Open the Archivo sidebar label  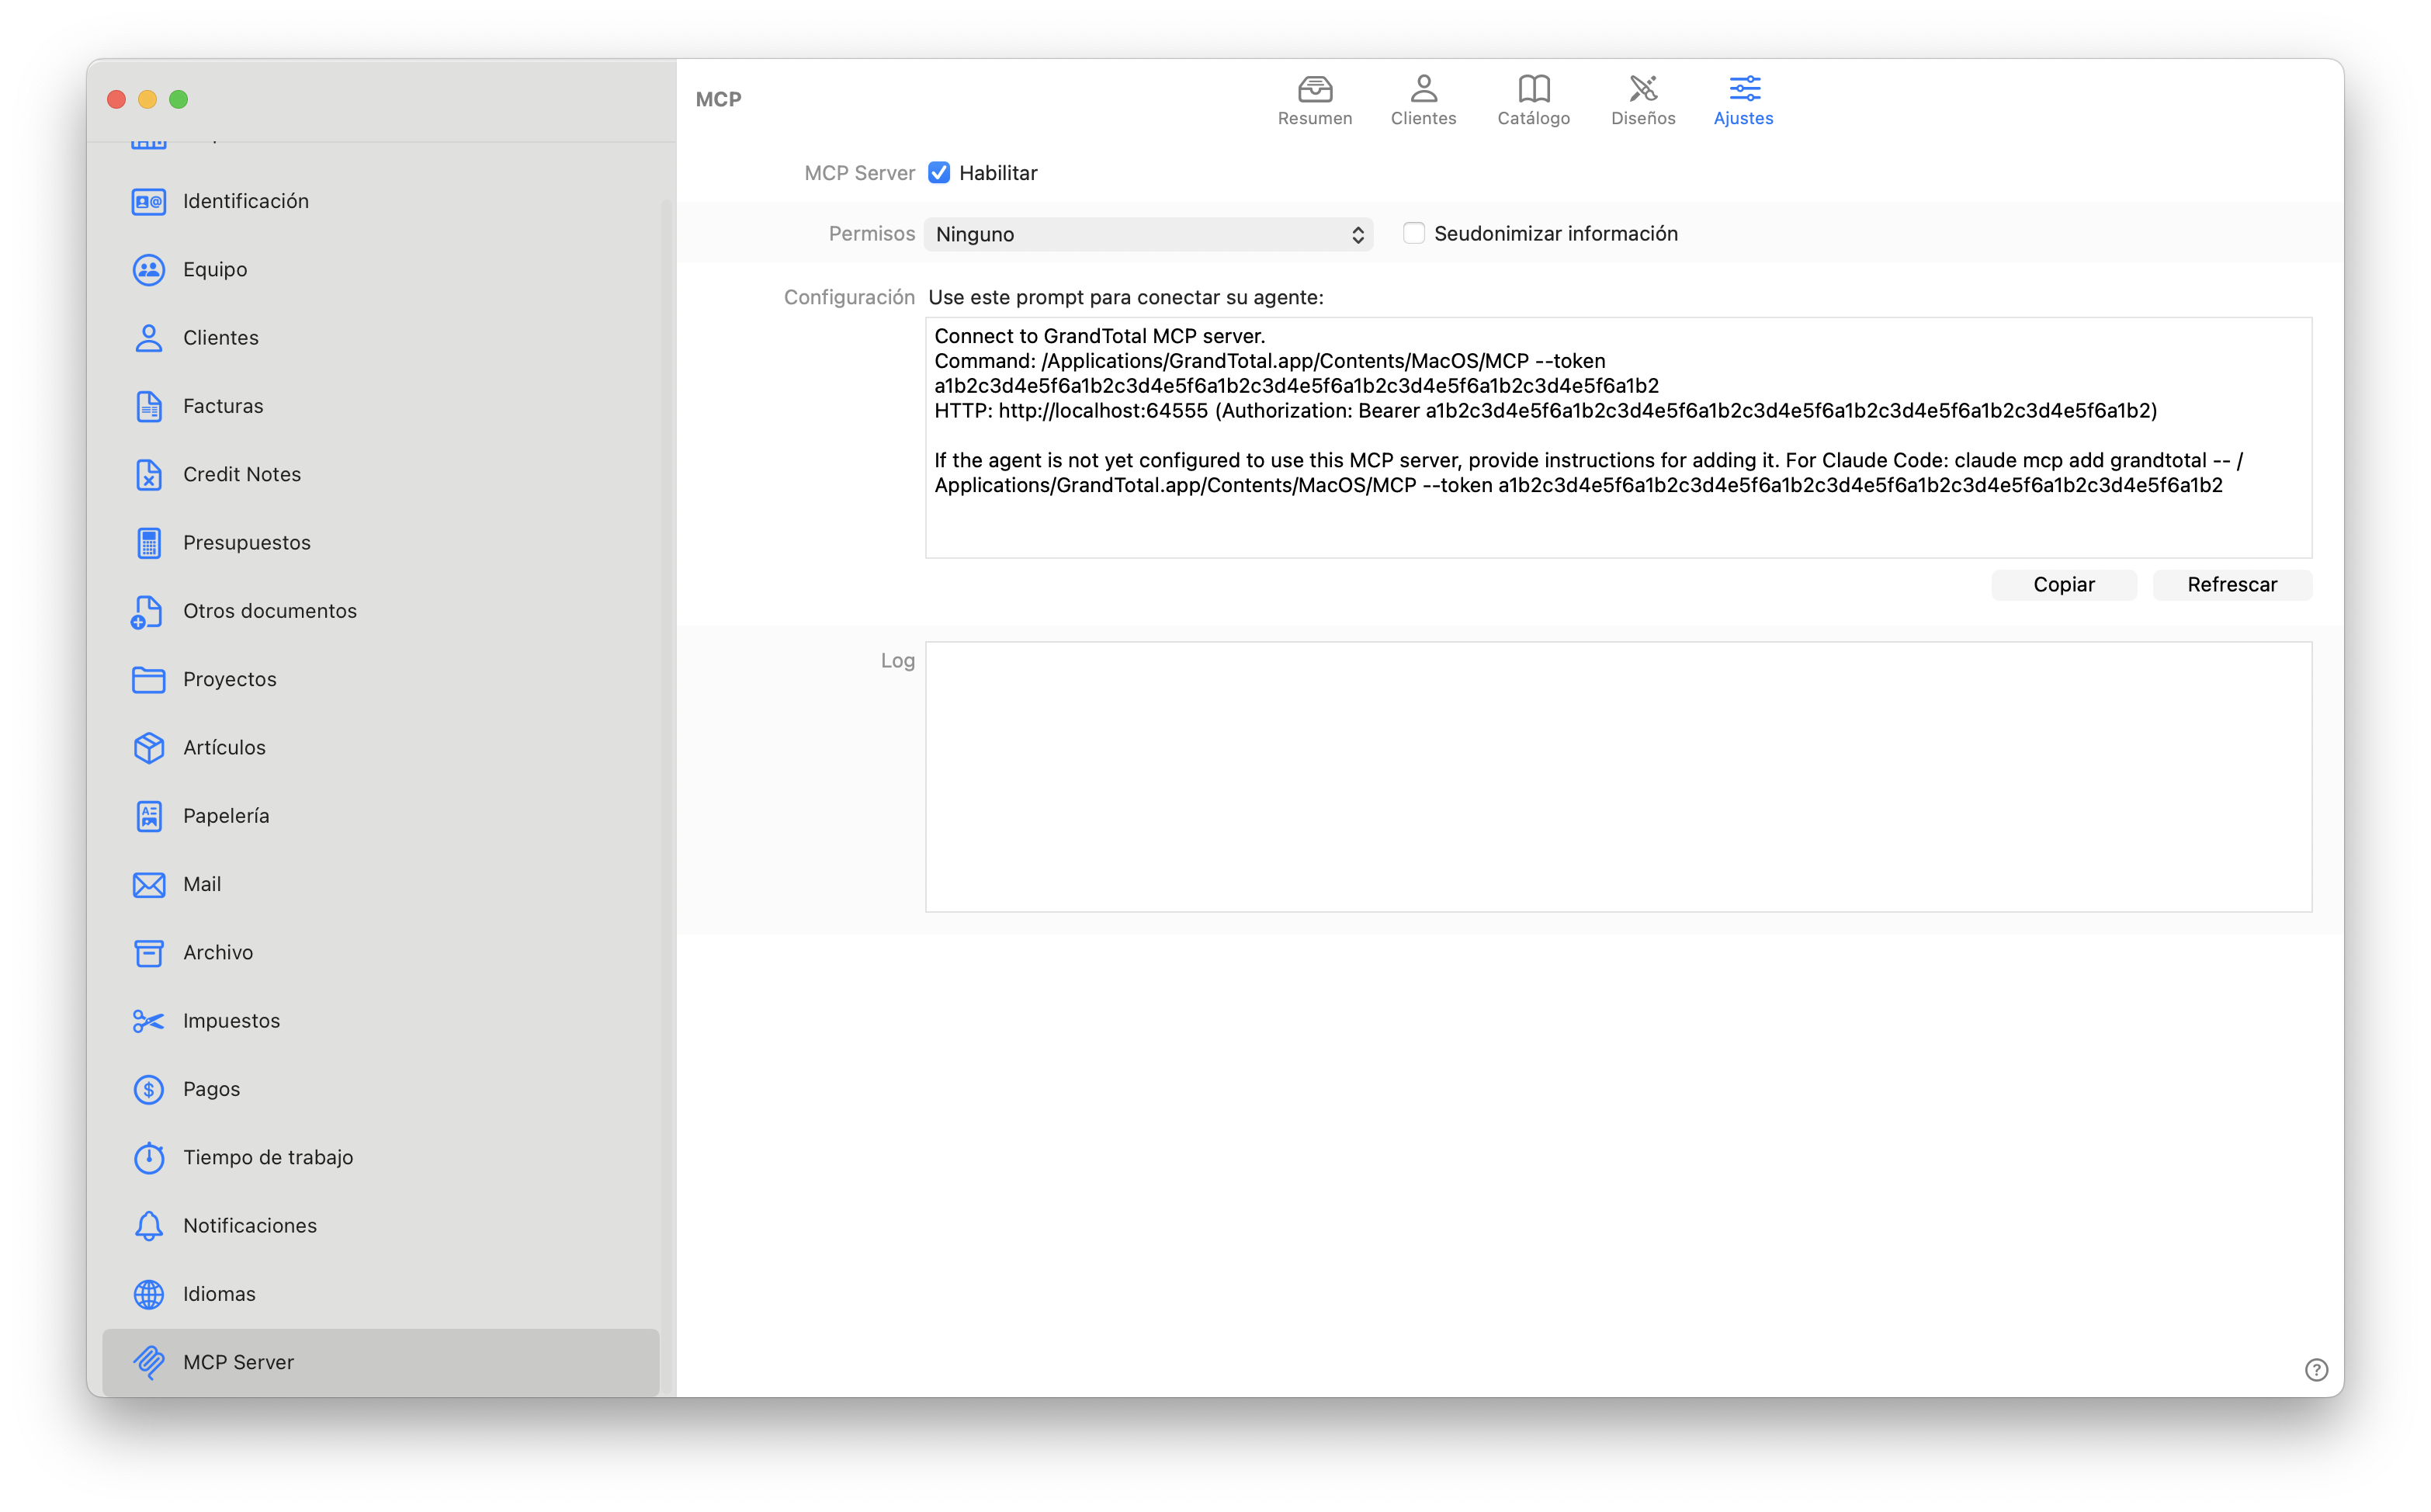pos(218,953)
